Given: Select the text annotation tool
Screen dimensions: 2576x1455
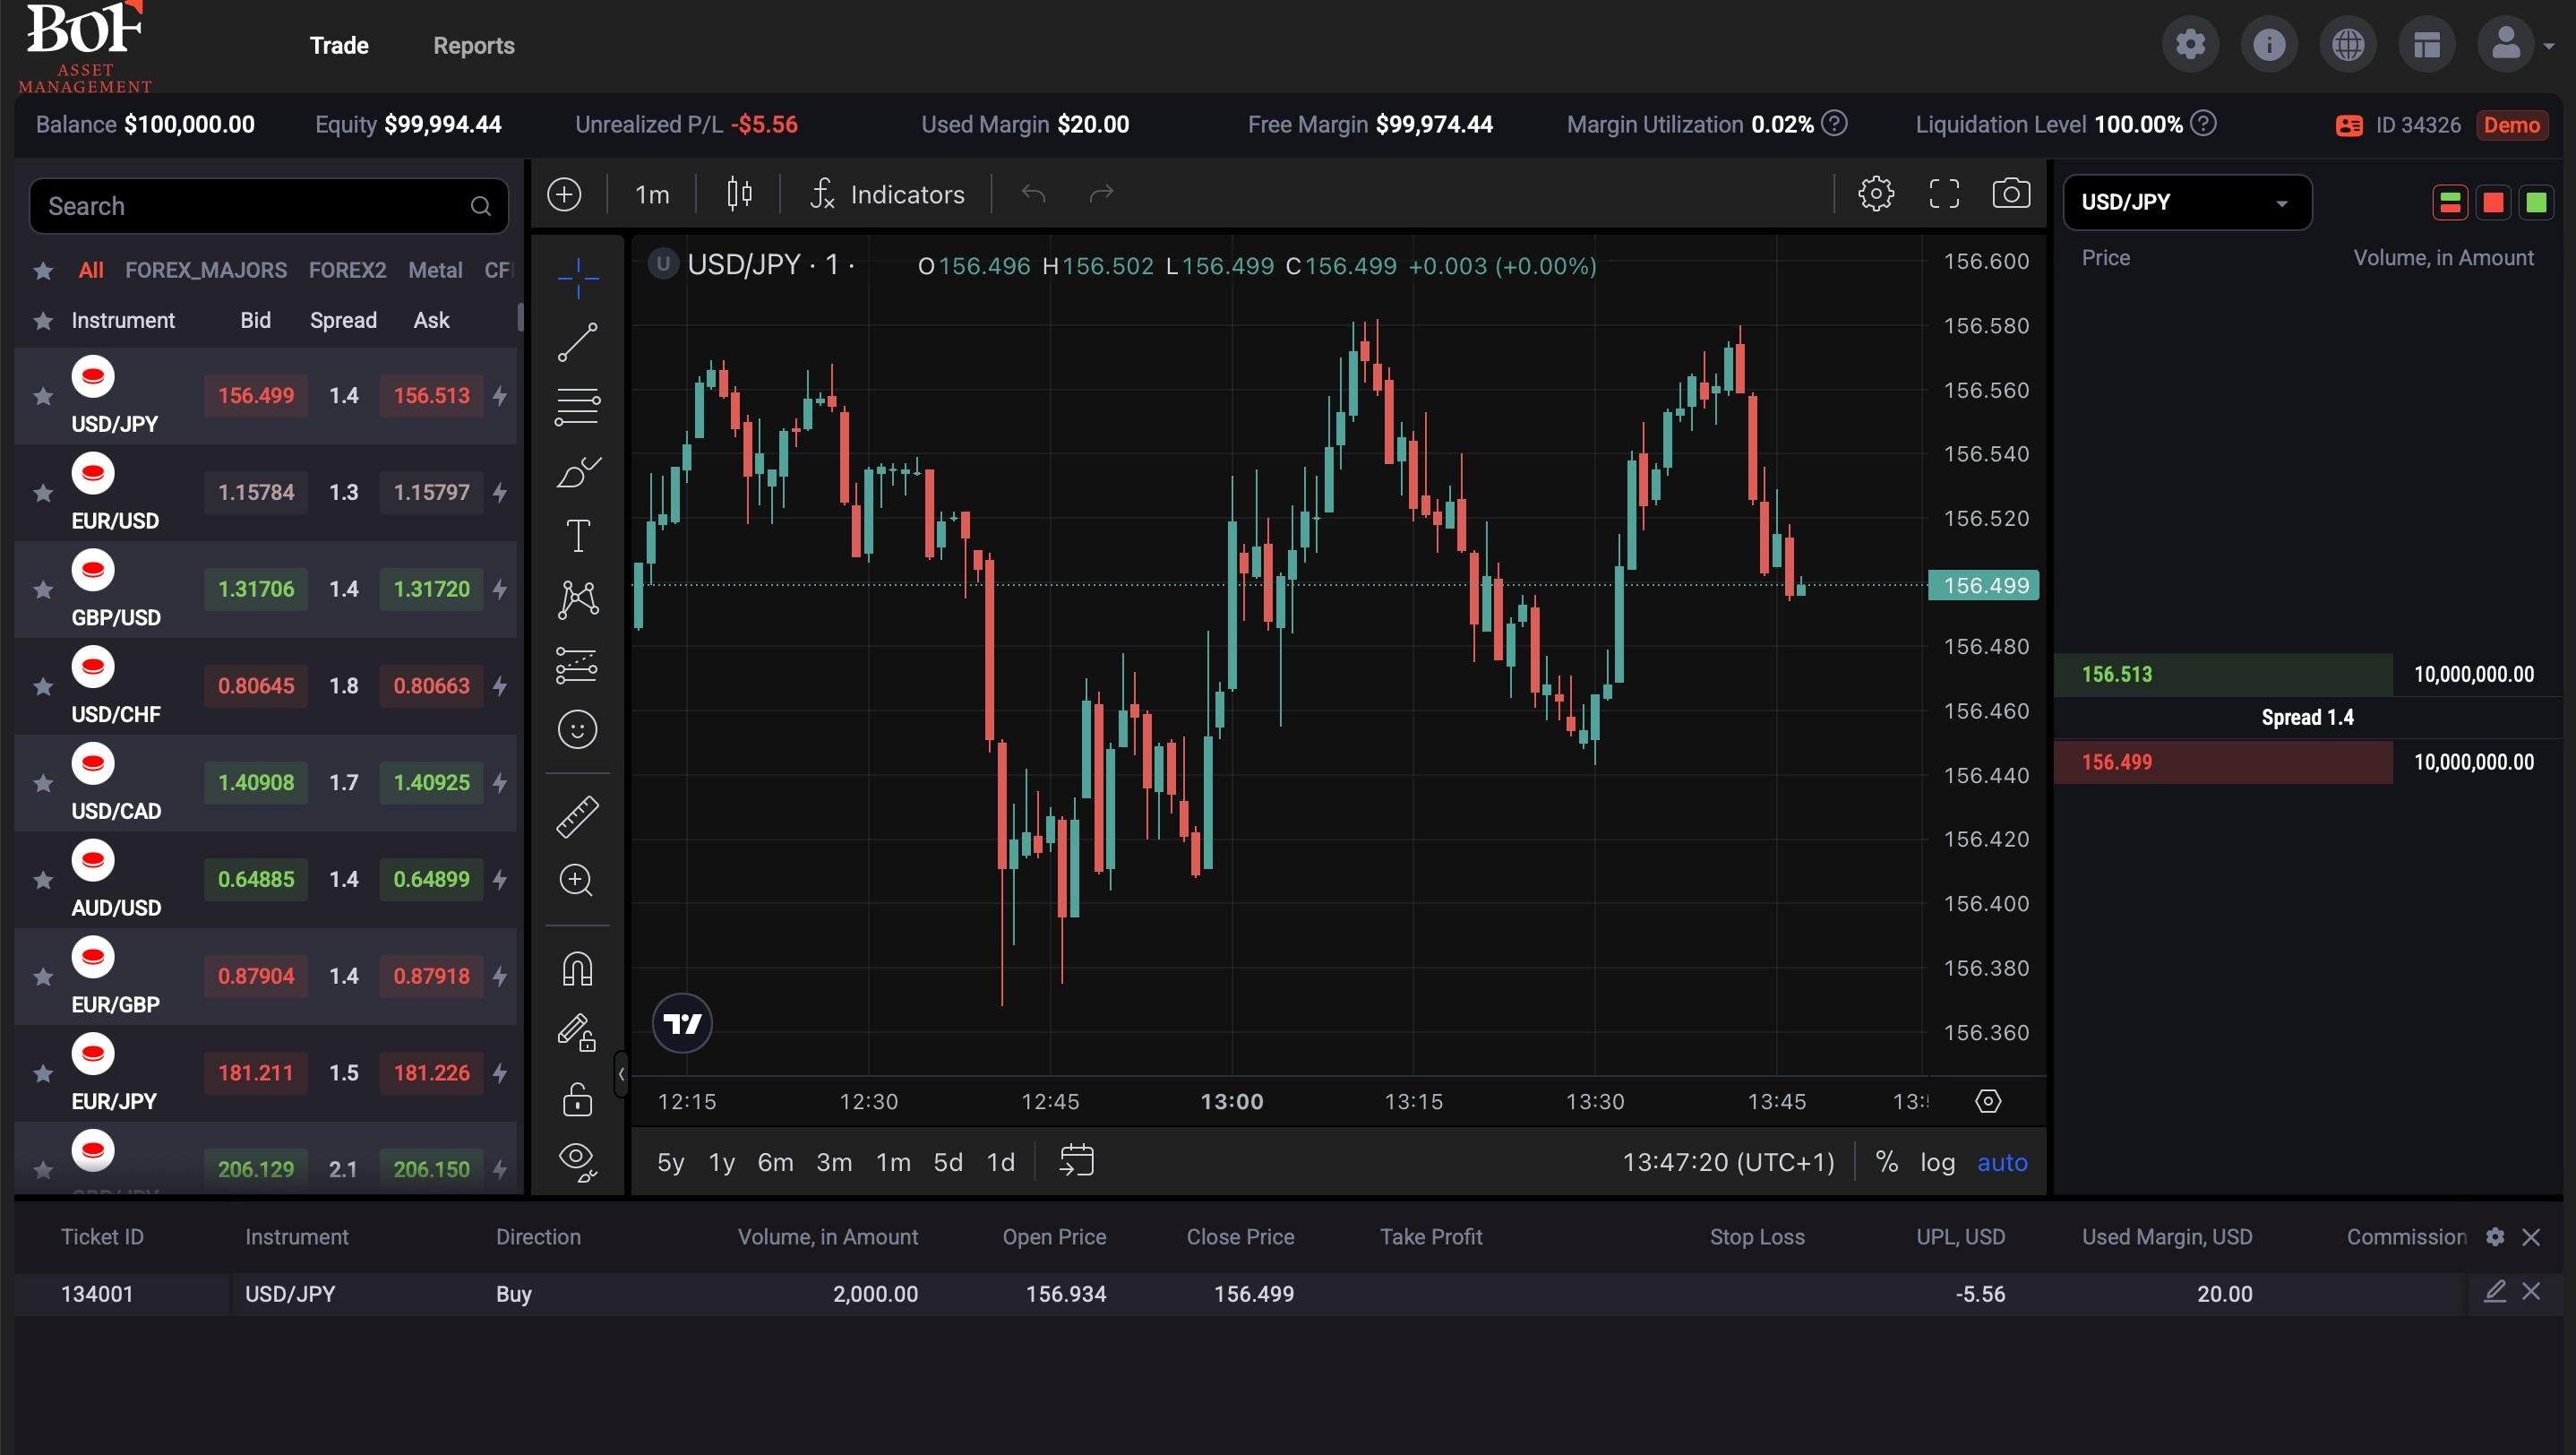Looking at the screenshot, I should (x=577, y=535).
